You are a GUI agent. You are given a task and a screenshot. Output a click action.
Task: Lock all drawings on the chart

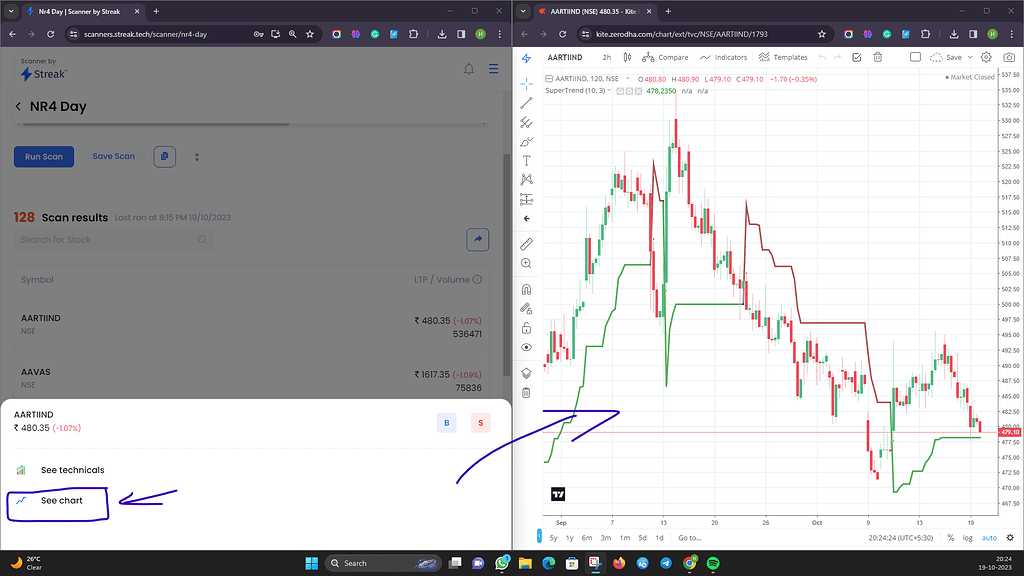tap(526, 327)
